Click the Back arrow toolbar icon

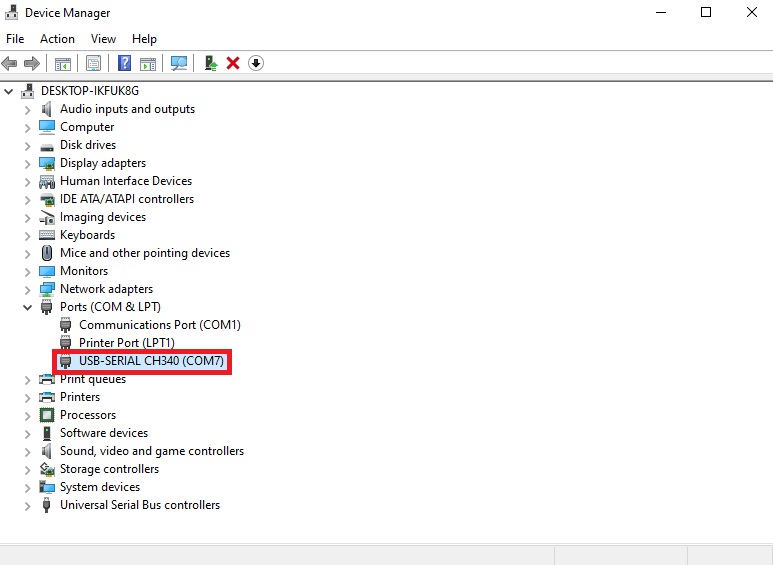[9, 63]
